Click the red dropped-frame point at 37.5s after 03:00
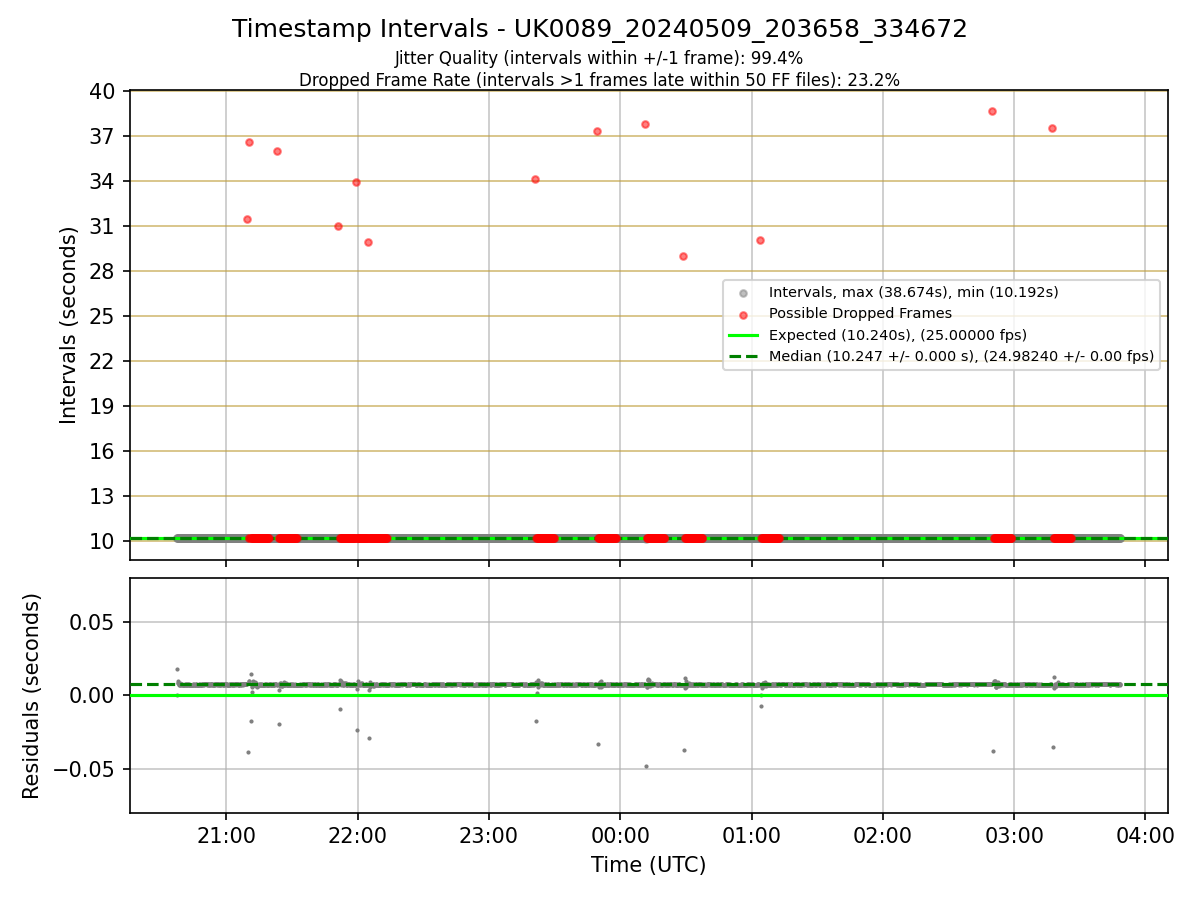The image size is (1200, 900). 1052,128
